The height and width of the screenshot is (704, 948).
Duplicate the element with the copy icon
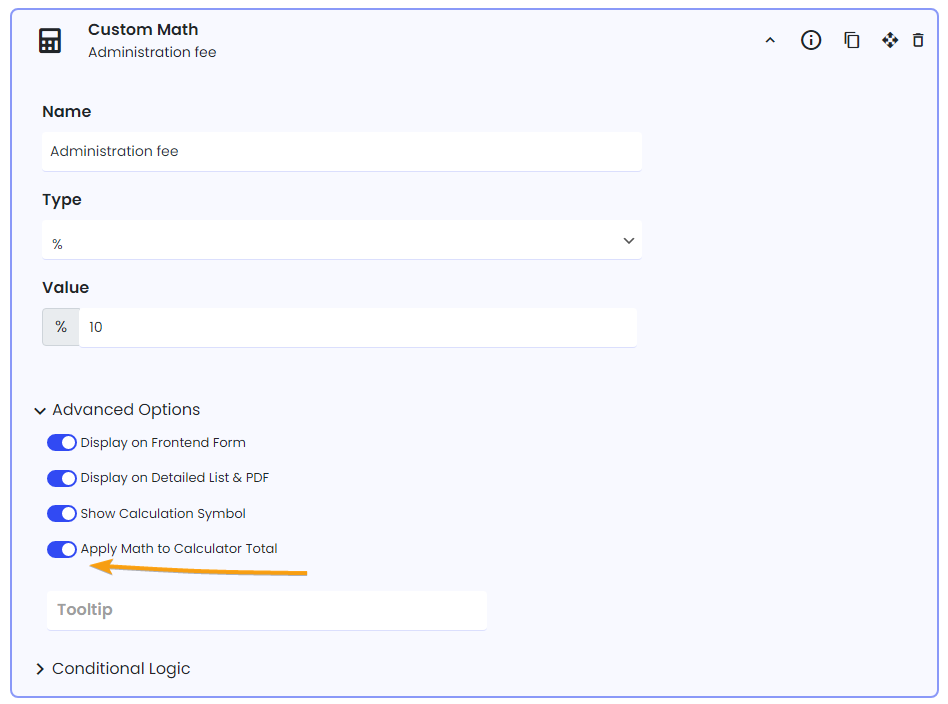[x=851, y=41]
